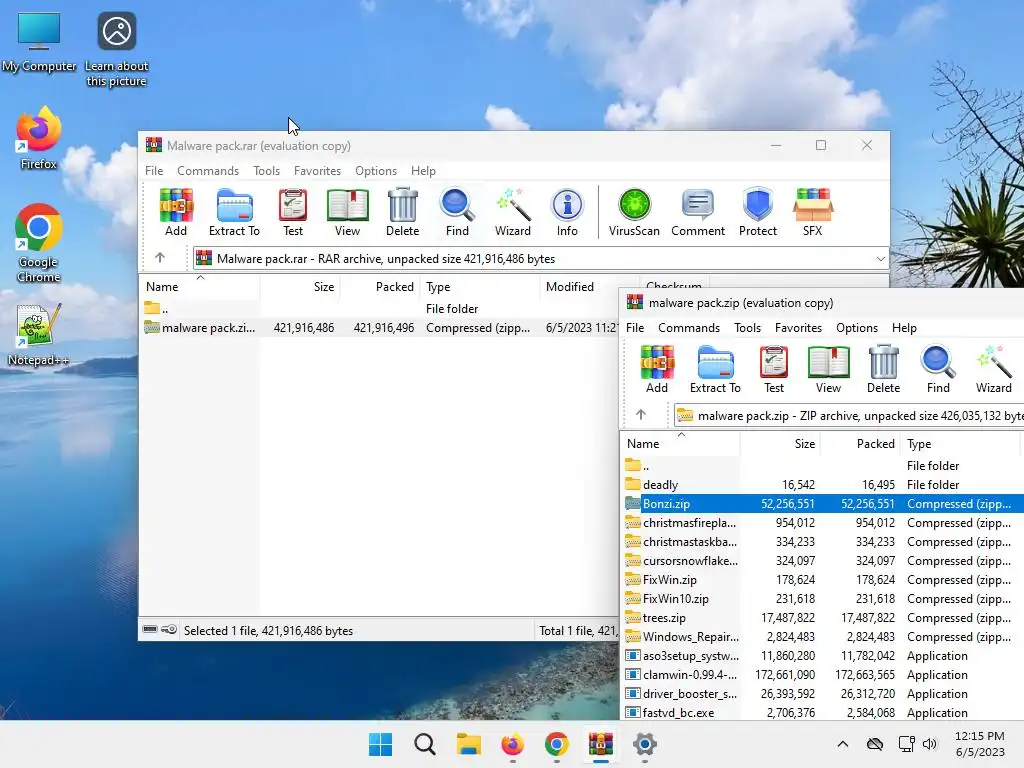This screenshot has height=768, width=1024.
Task: Click the key icon in the status bar
Action: pos(169,630)
